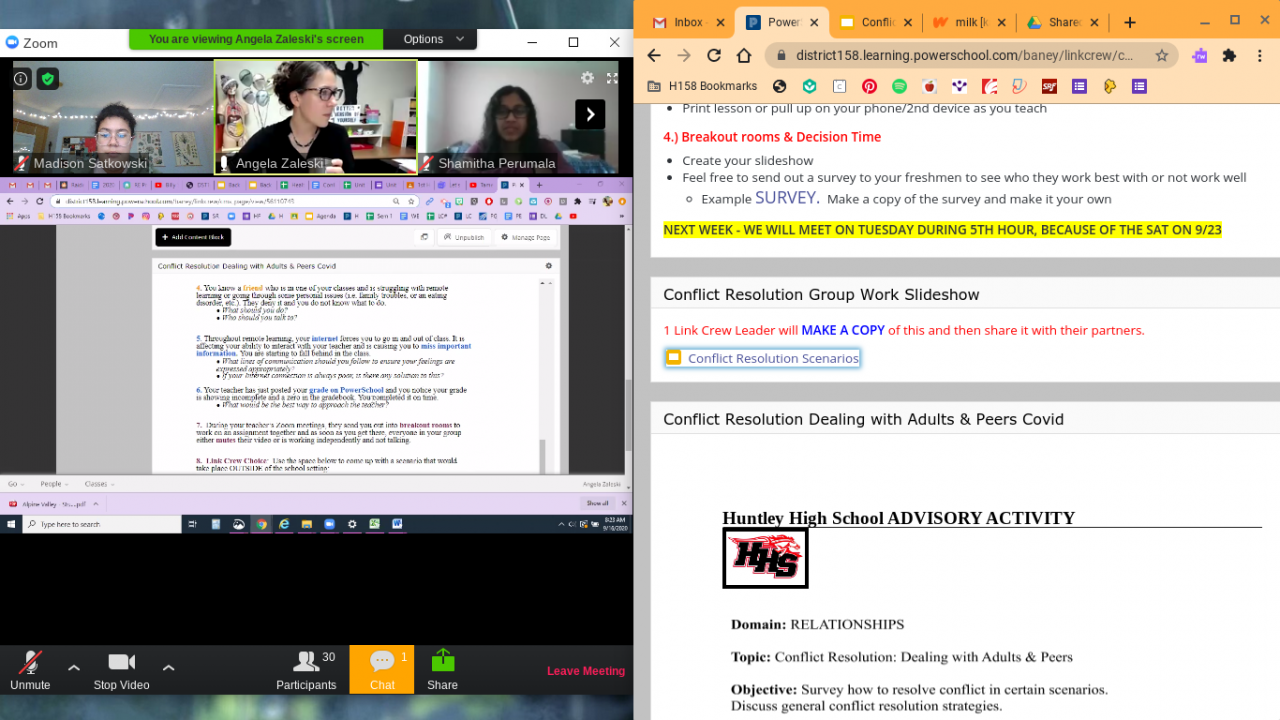Open the red SRF bookmark
1280x720 pixels.
pos(1049,86)
